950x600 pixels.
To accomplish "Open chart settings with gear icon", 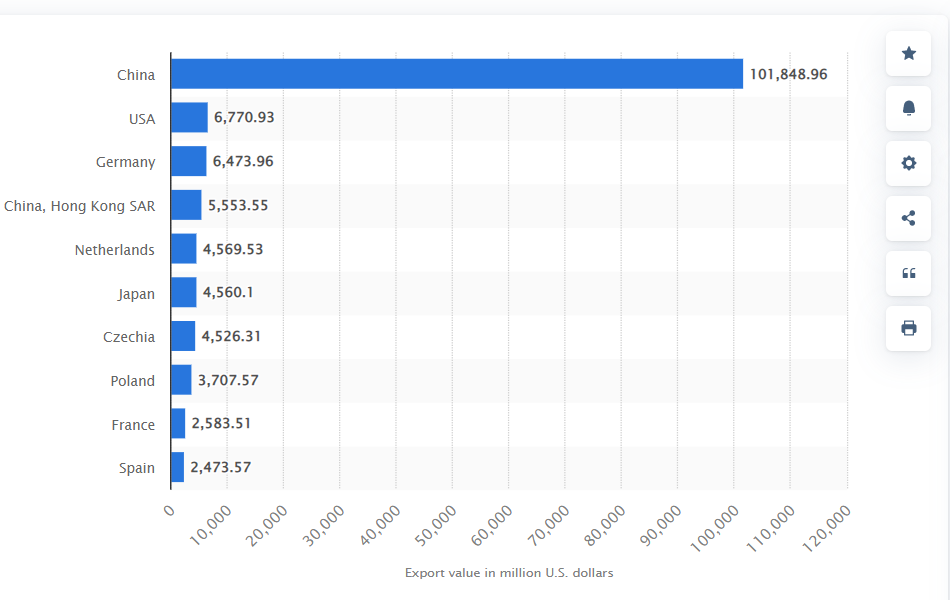I will coord(908,163).
